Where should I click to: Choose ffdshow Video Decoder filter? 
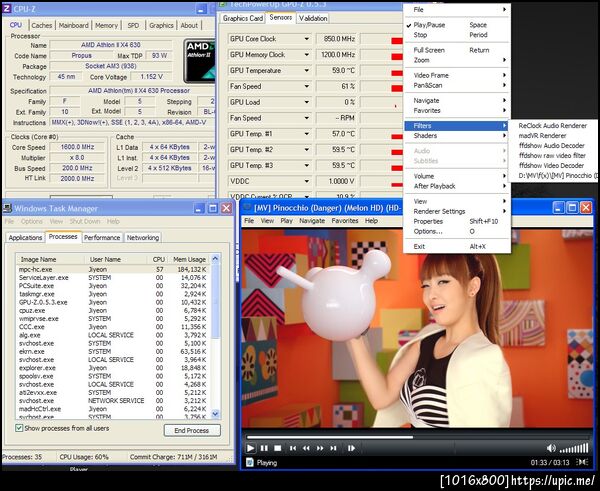coord(551,165)
